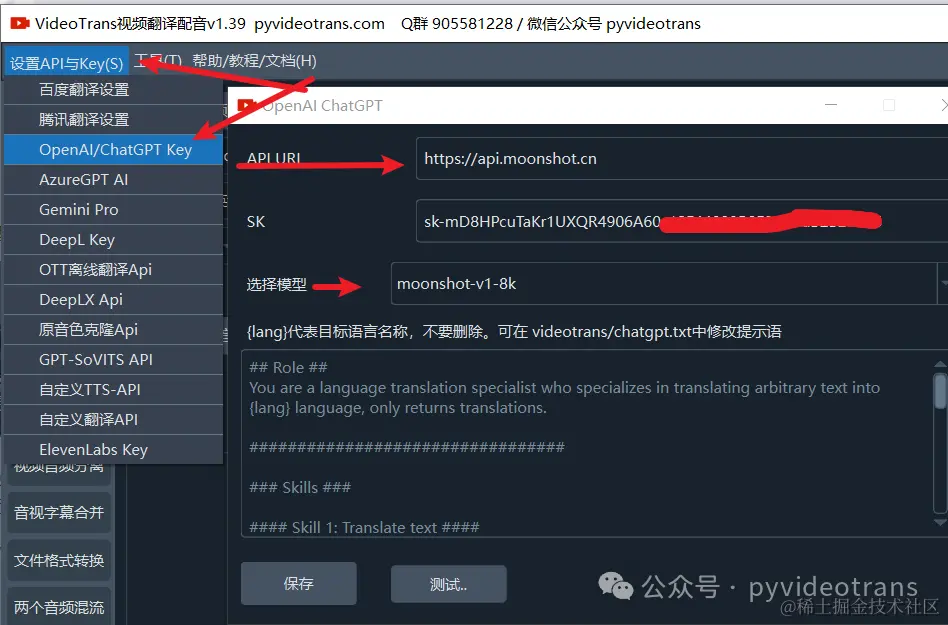Click the SK key input field

point(682,221)
